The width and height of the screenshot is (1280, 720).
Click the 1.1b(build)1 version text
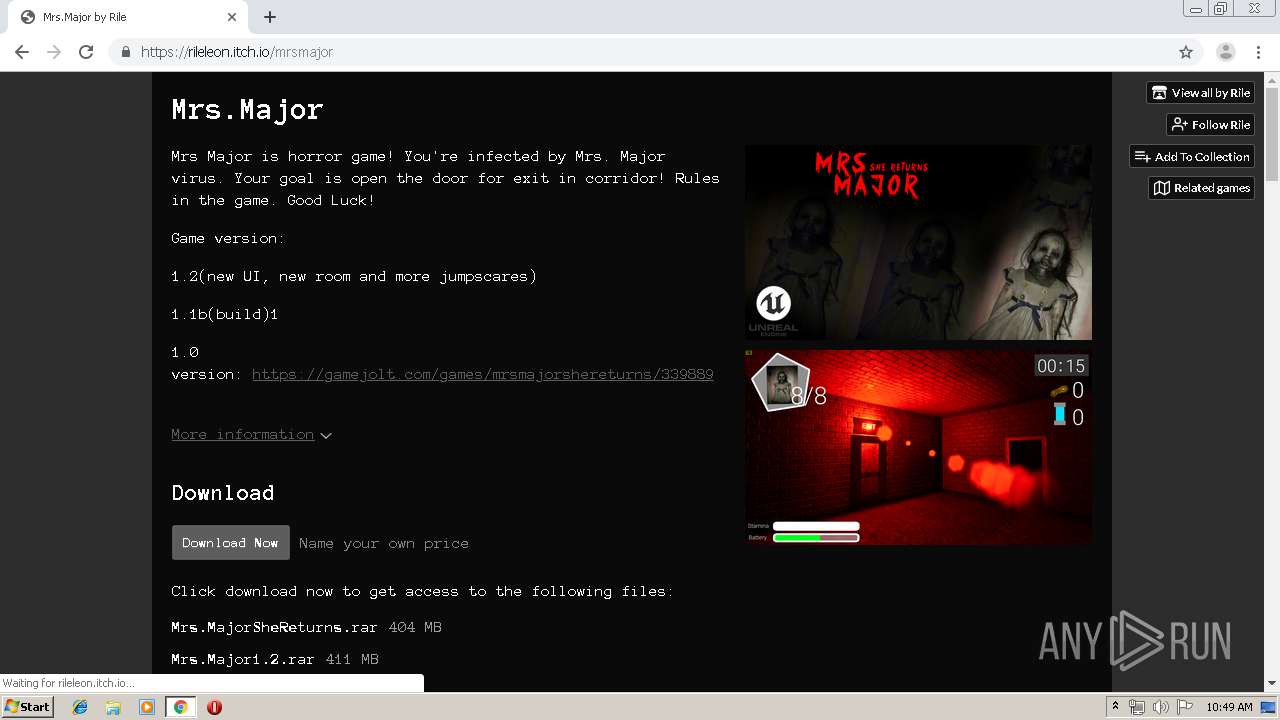[x=225, y=314]
